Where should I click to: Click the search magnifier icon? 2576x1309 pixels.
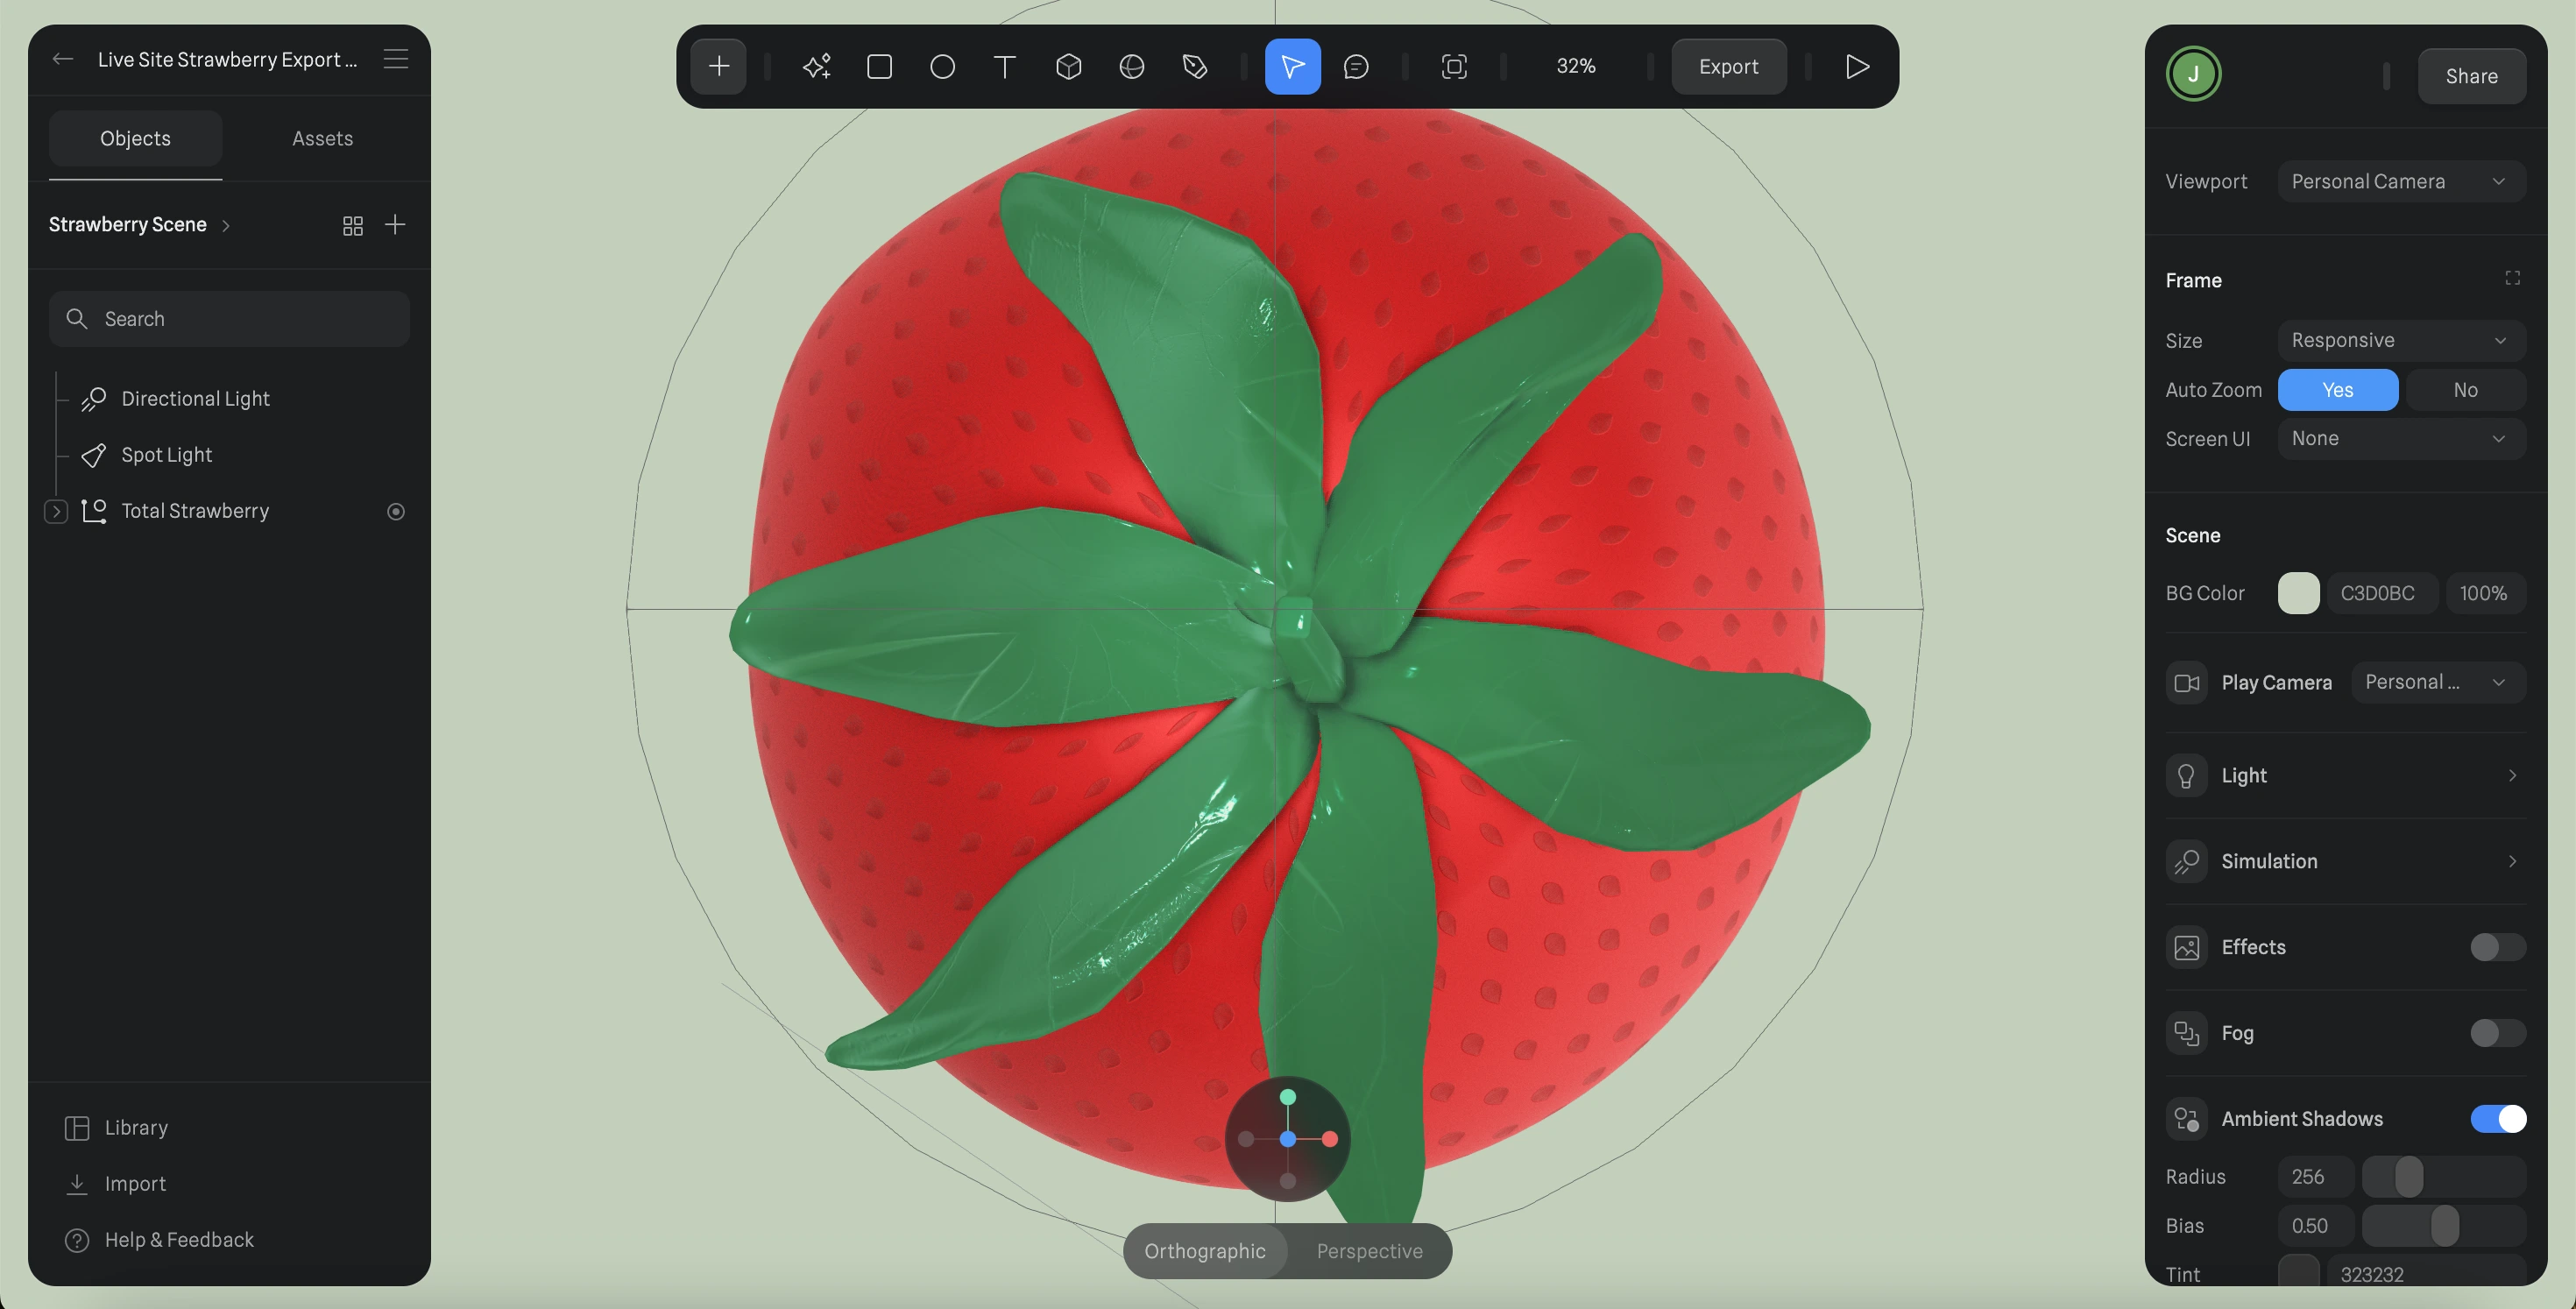(x=77, y=318)
